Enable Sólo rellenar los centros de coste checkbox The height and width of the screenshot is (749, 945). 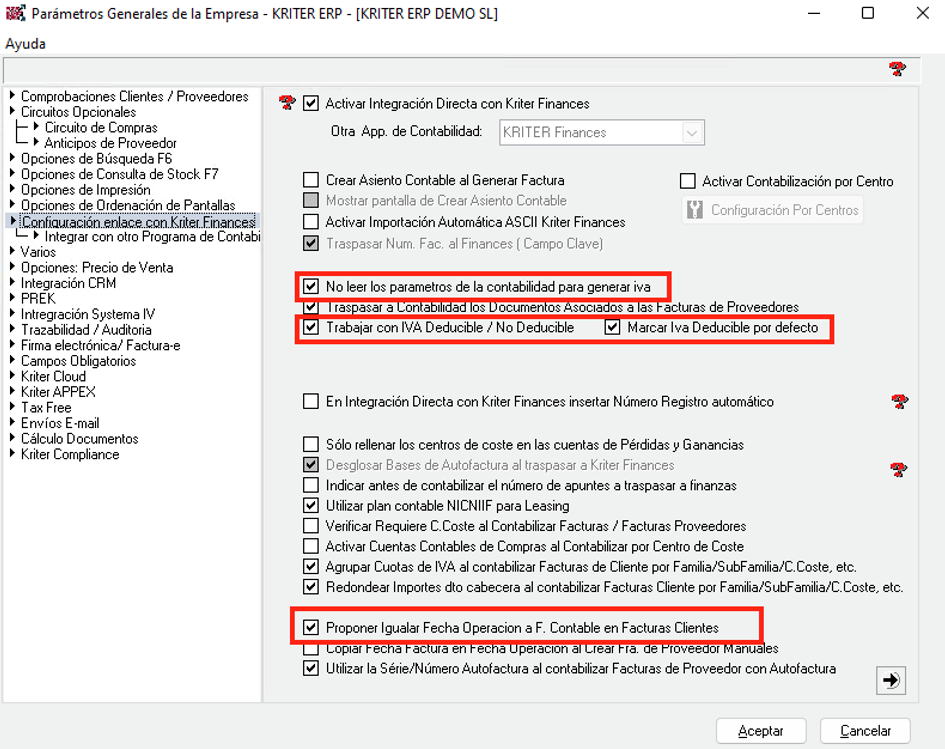coord(311,444)
